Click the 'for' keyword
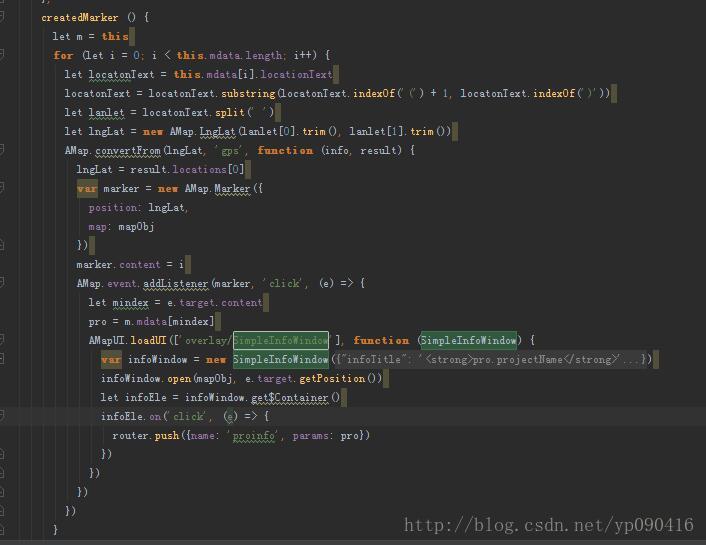This screenshot has width=706, height=545. tap(63, 55)
